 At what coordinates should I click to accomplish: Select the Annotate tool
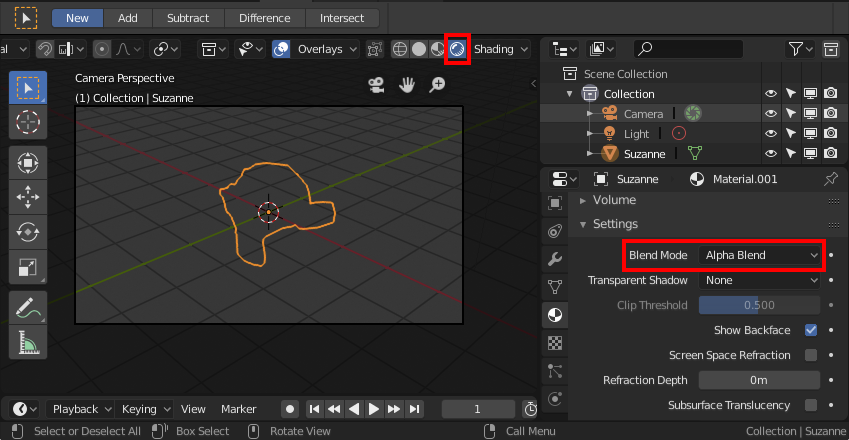[x=28, y=307]
